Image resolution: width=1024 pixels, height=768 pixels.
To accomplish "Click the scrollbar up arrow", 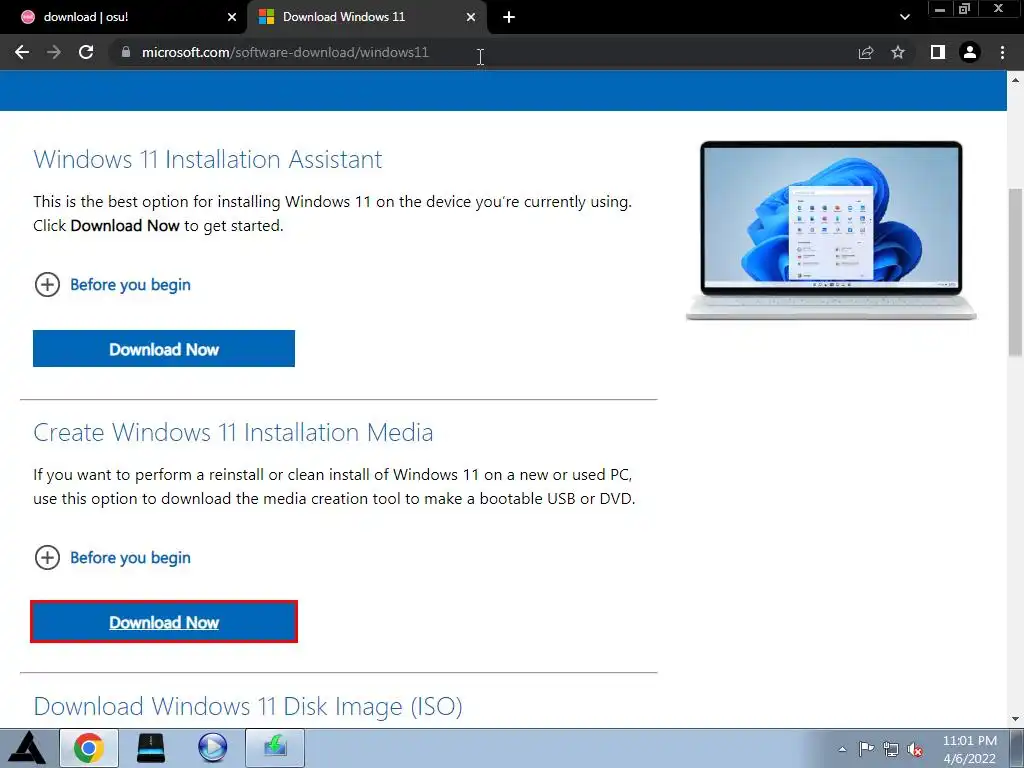I will coord(1015,80).
